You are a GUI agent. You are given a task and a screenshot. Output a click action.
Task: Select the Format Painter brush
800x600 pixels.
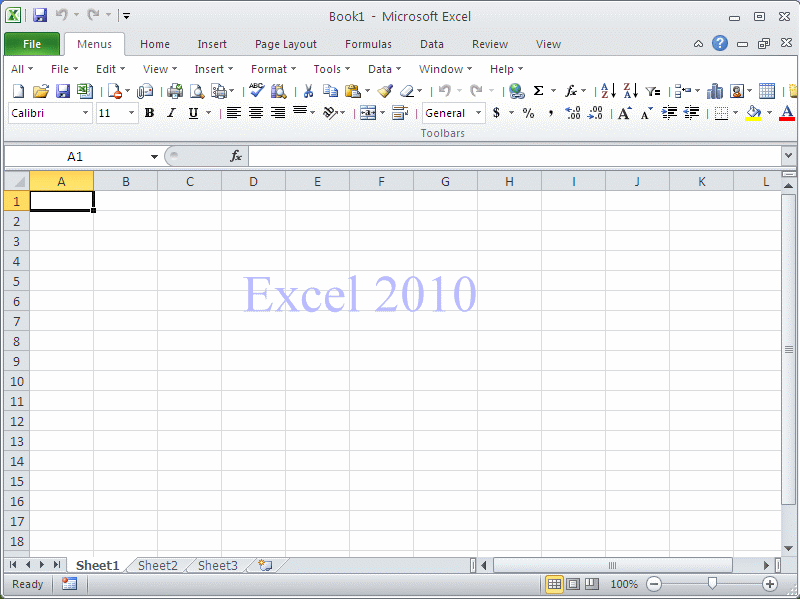[x=385, y=91]
